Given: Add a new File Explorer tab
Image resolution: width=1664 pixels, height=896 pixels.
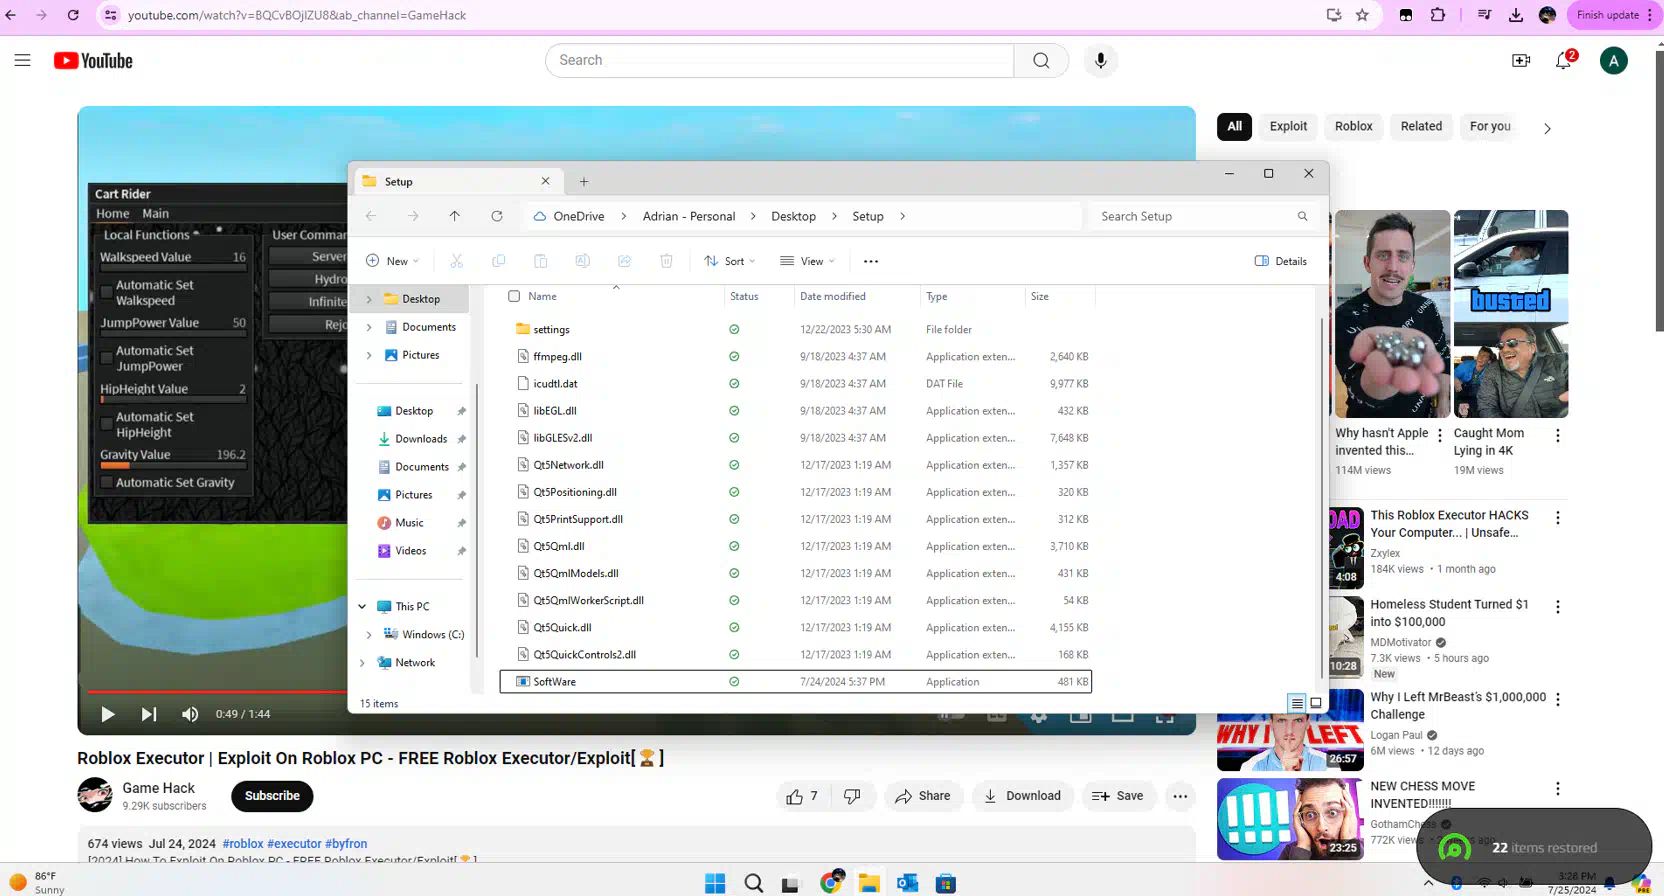Looking at the screenshot, I should pyautogui.click(x=584, y=182).
